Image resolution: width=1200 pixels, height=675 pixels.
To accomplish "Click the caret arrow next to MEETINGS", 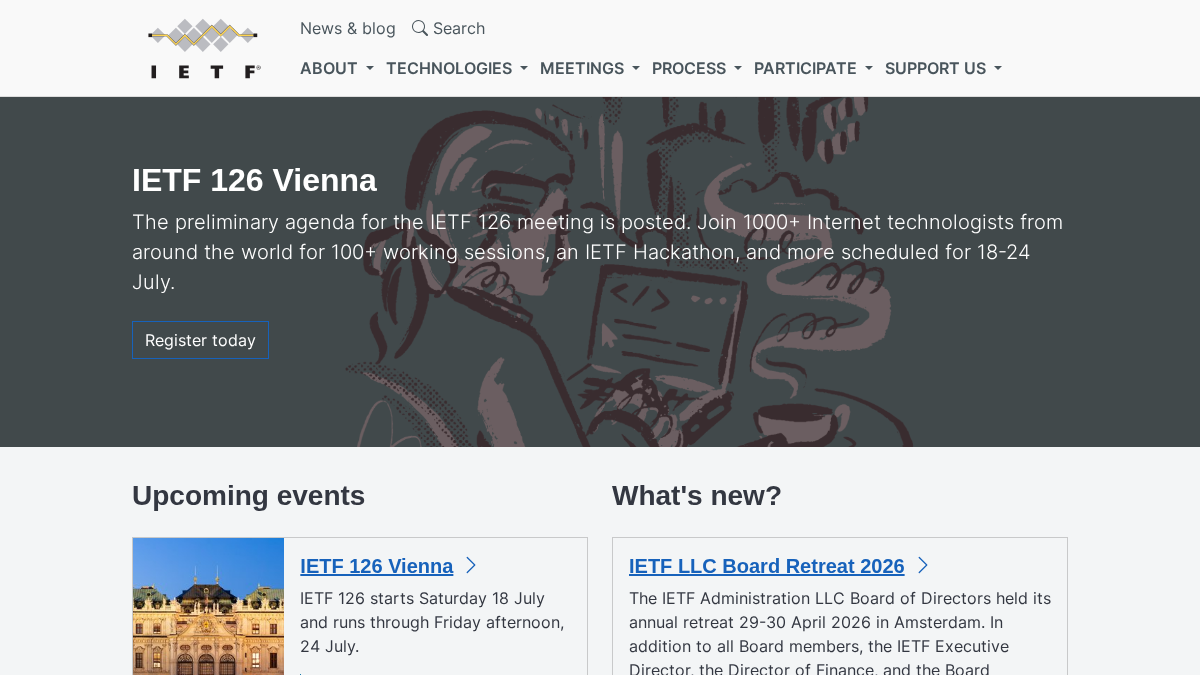I will 636,69.
